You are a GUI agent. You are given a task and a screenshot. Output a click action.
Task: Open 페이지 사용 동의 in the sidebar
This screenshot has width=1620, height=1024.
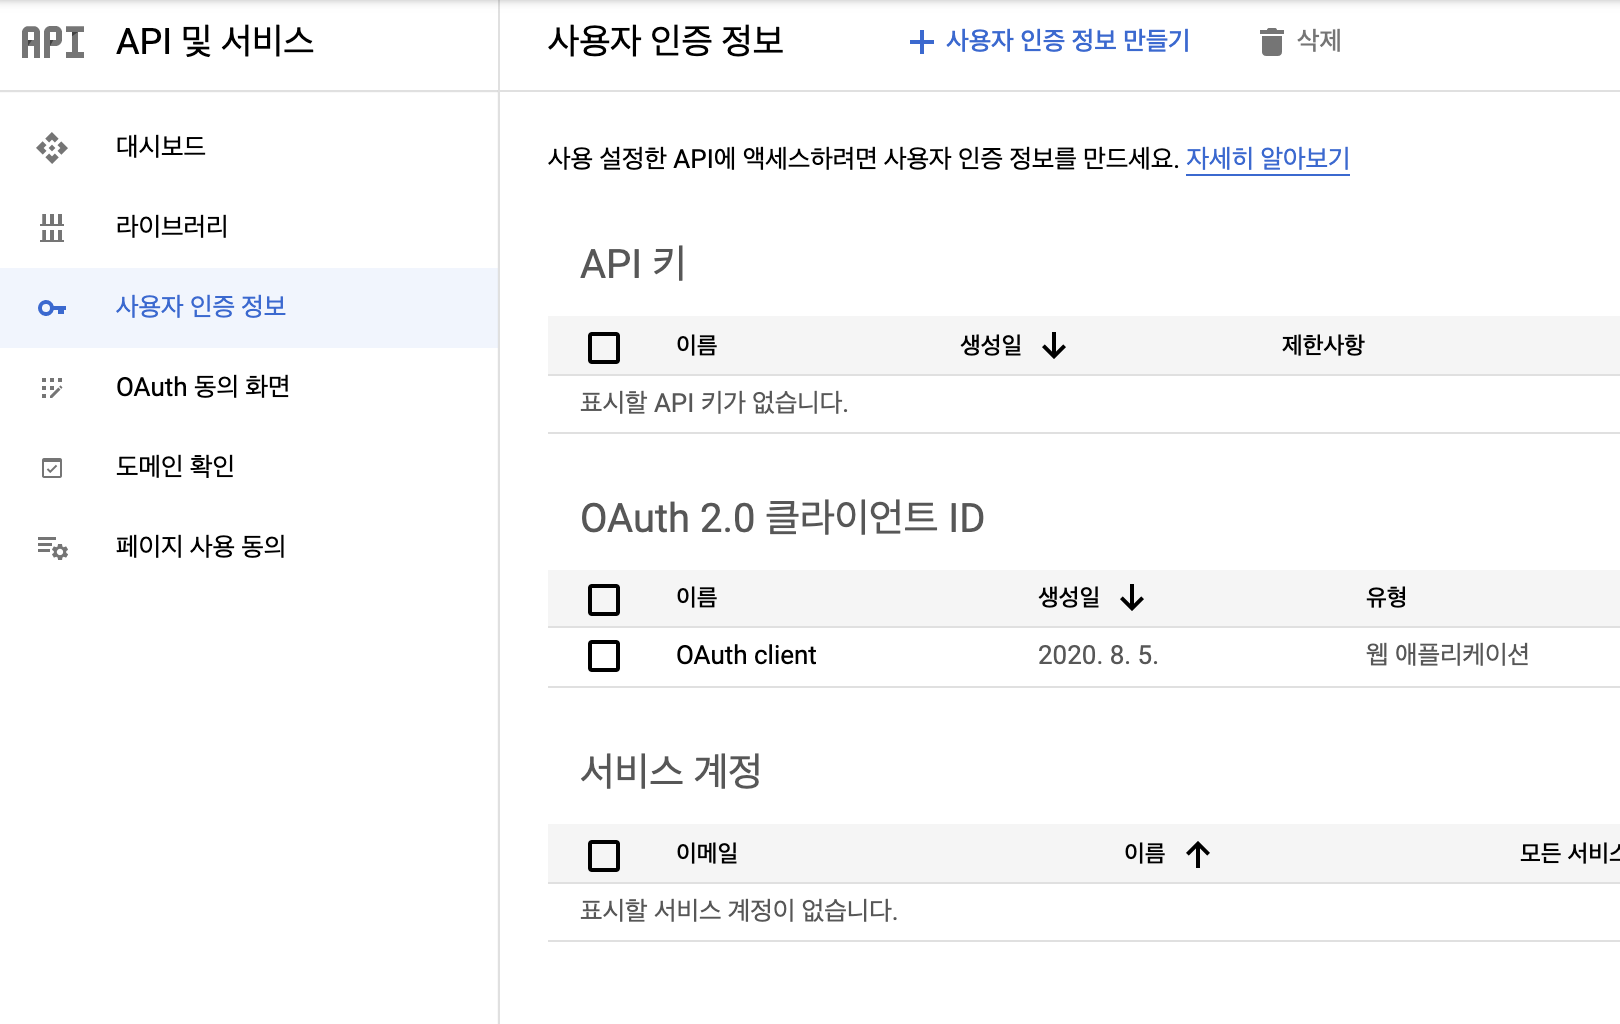[x=249, y=548]
